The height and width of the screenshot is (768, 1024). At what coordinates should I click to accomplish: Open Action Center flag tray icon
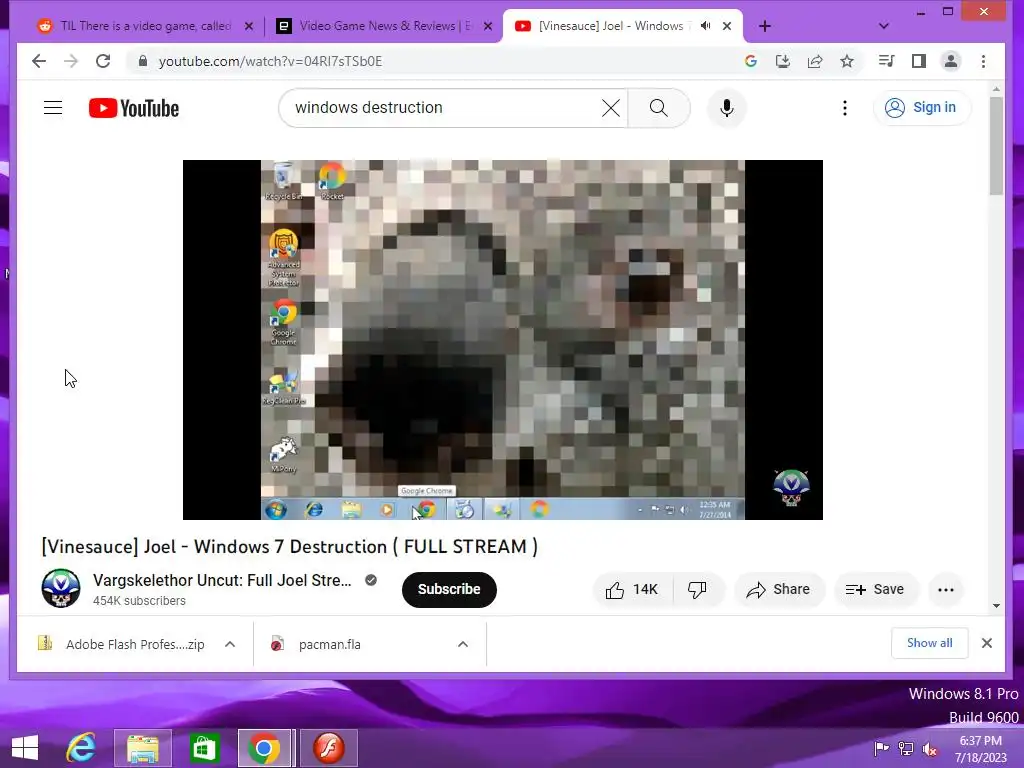click(x=881, y=748)
